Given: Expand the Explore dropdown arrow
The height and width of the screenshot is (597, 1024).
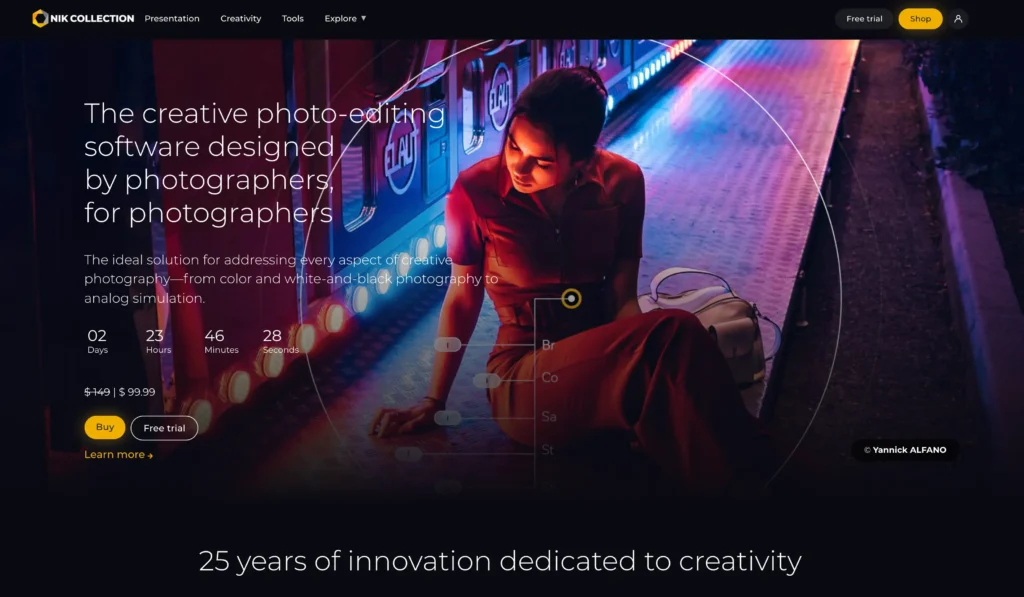Looking at the screenshot, I should 364,18.
